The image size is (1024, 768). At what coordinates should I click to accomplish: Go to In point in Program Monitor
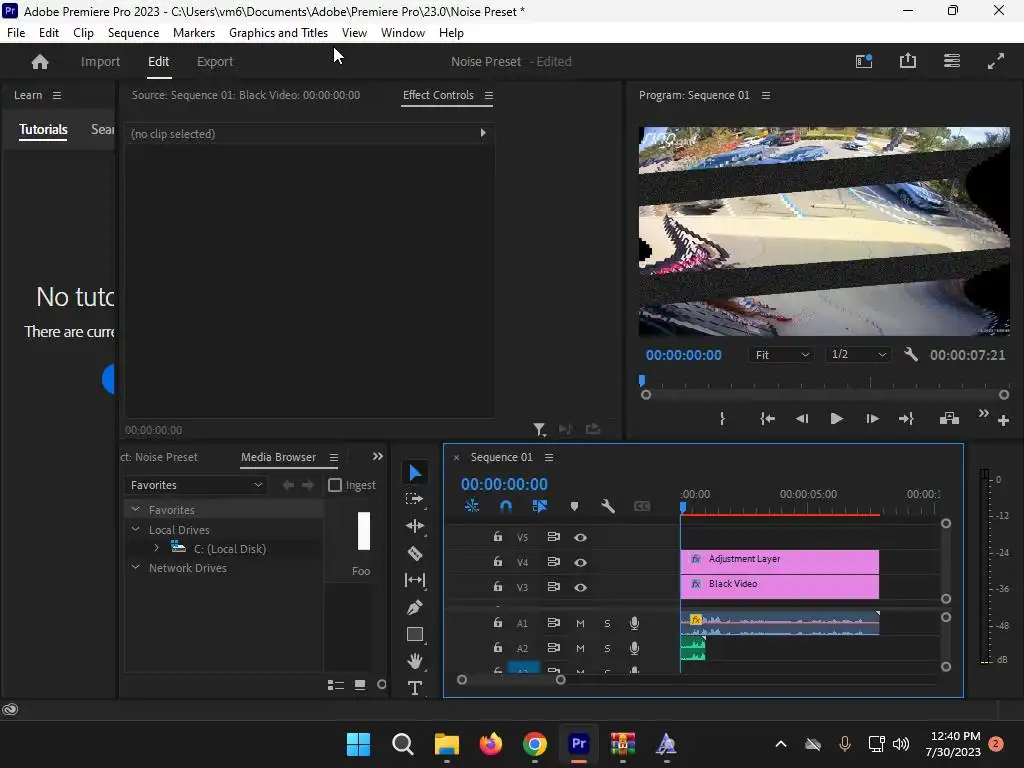[x=767, y=419]
